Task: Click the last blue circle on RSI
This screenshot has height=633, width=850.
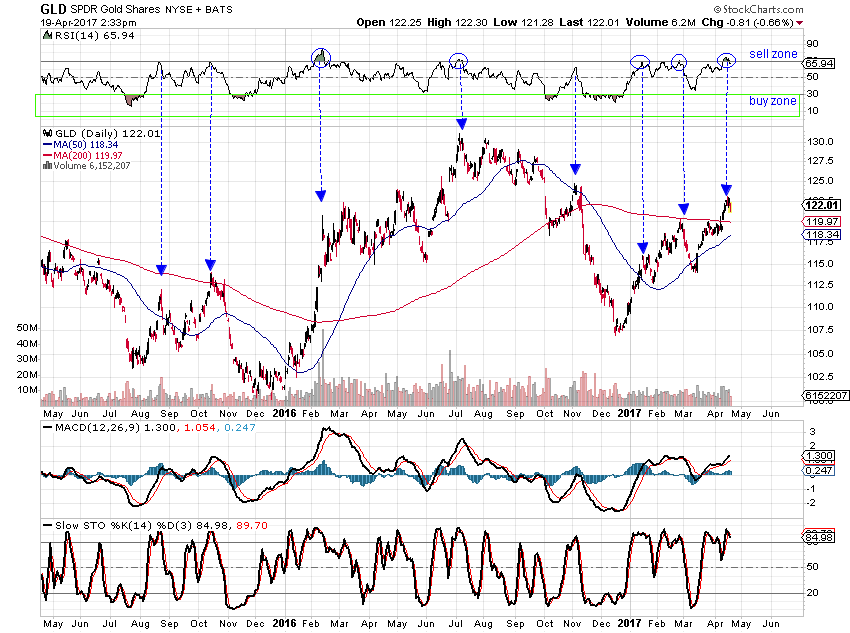Action: (x=727, y=61)
